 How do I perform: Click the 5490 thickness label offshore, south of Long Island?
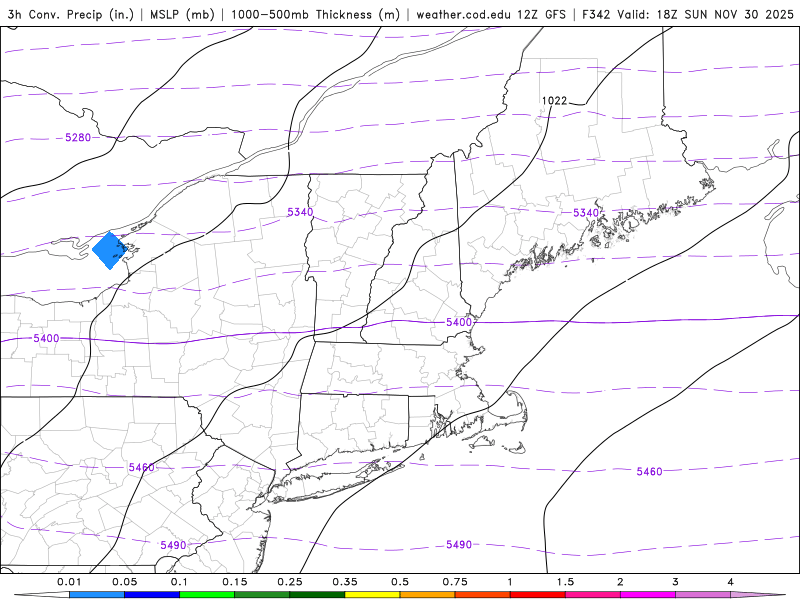pyautogui.click(x=459, y=544)
